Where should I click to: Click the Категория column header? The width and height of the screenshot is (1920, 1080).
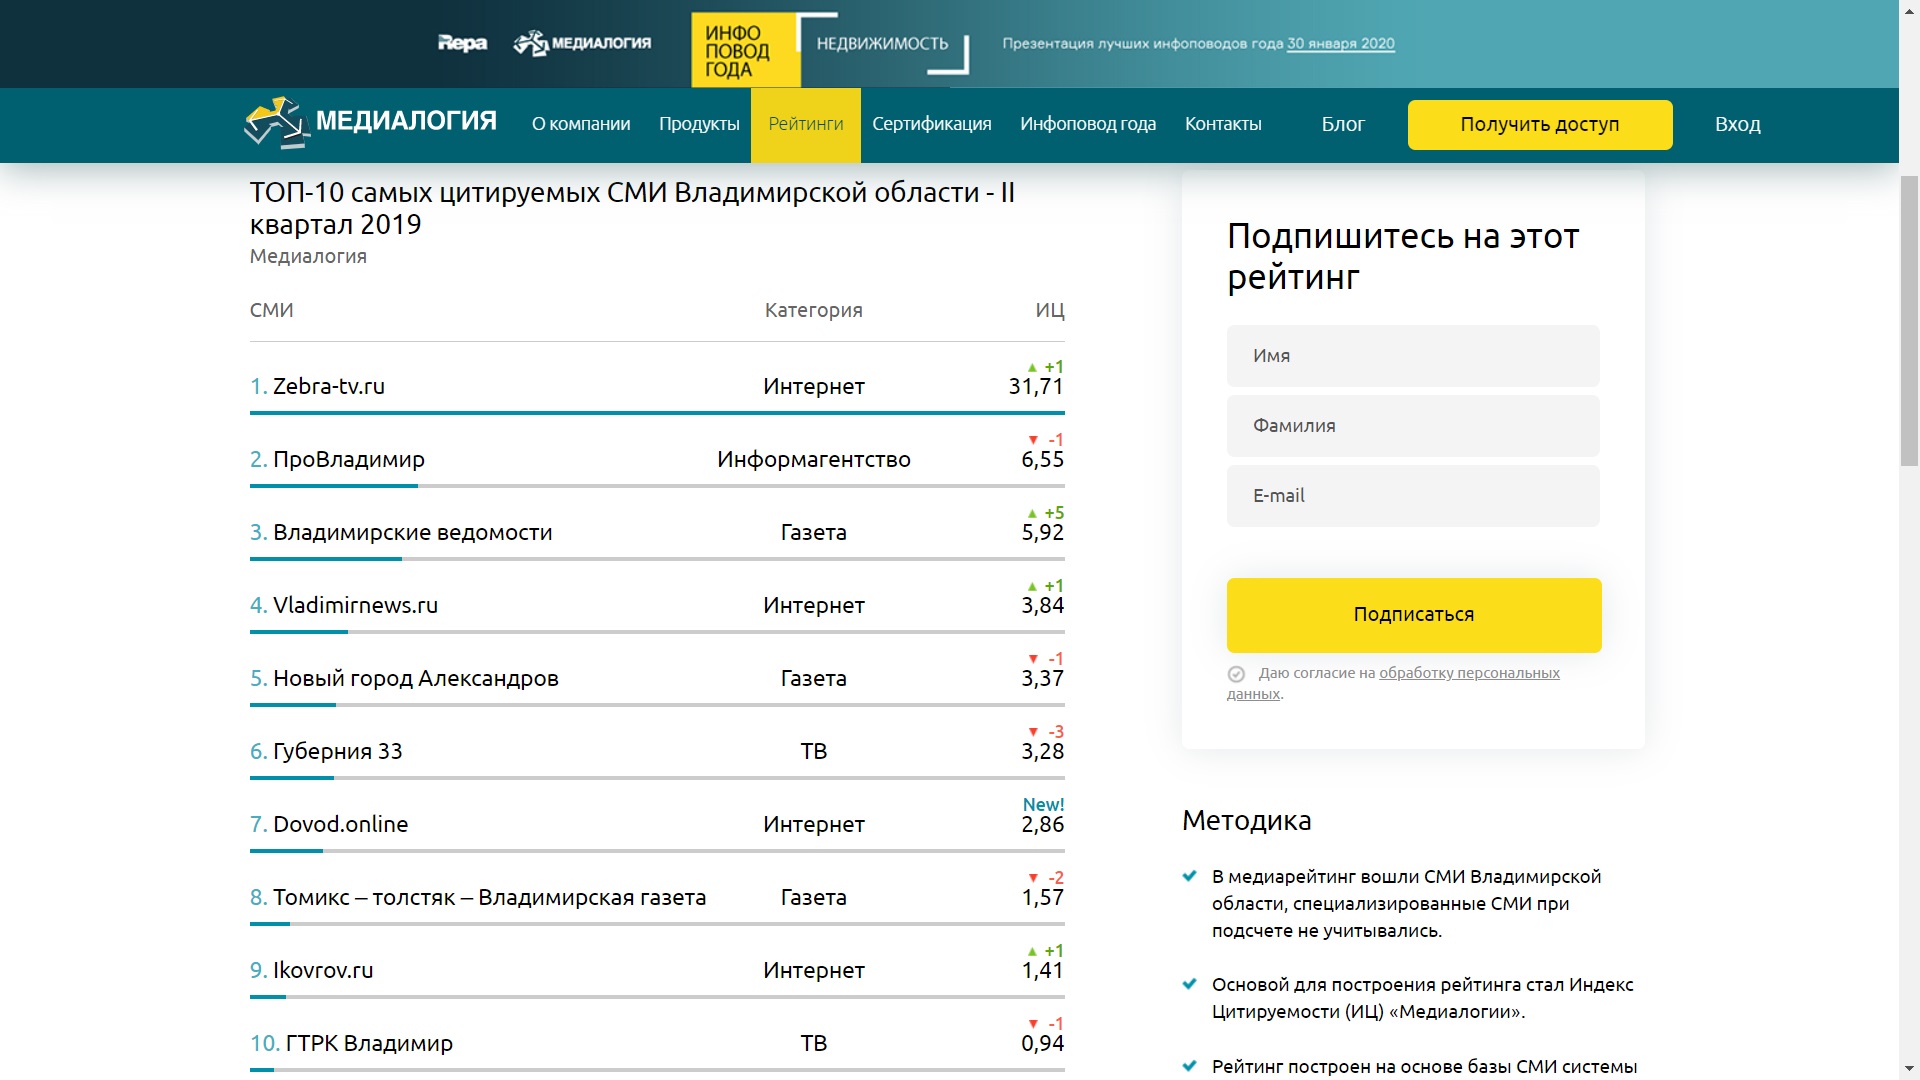[814, 310]
